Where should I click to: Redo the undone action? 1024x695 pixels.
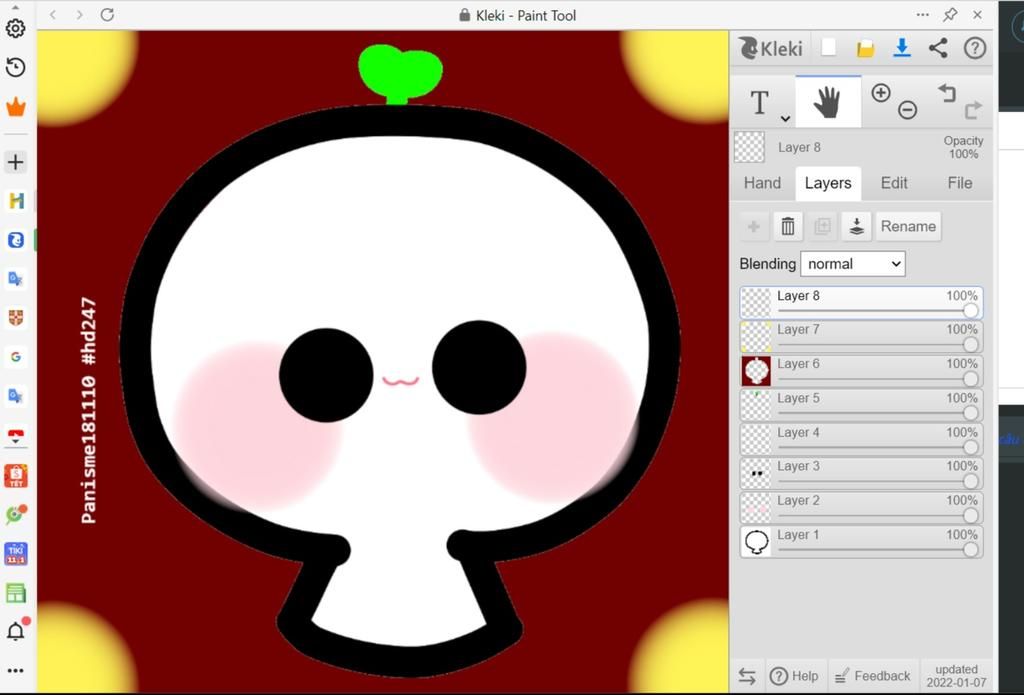[973, 110]
